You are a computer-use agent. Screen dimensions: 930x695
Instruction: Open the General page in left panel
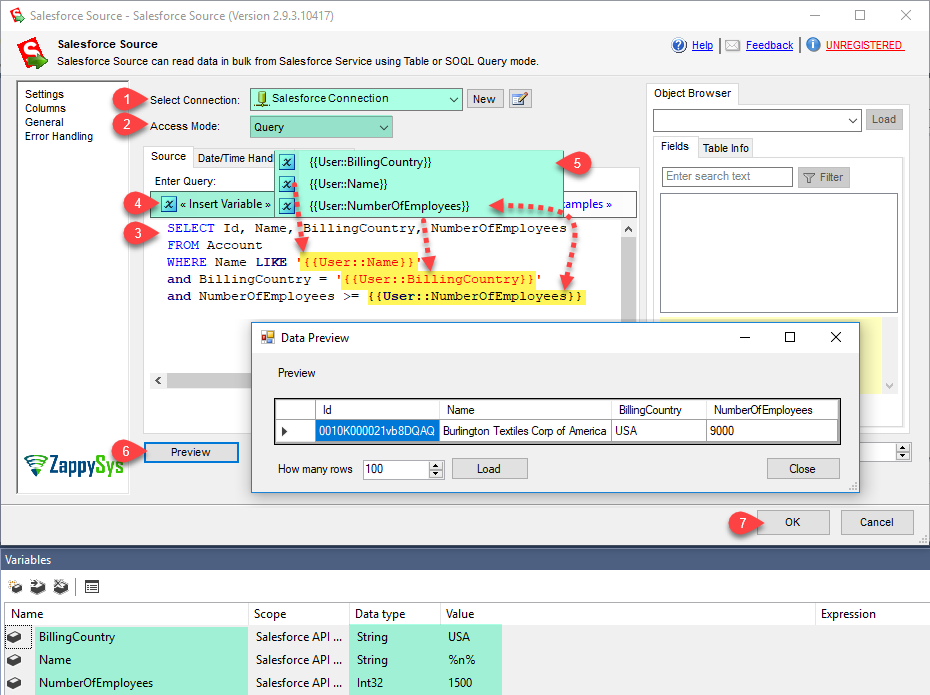[44, 122]
